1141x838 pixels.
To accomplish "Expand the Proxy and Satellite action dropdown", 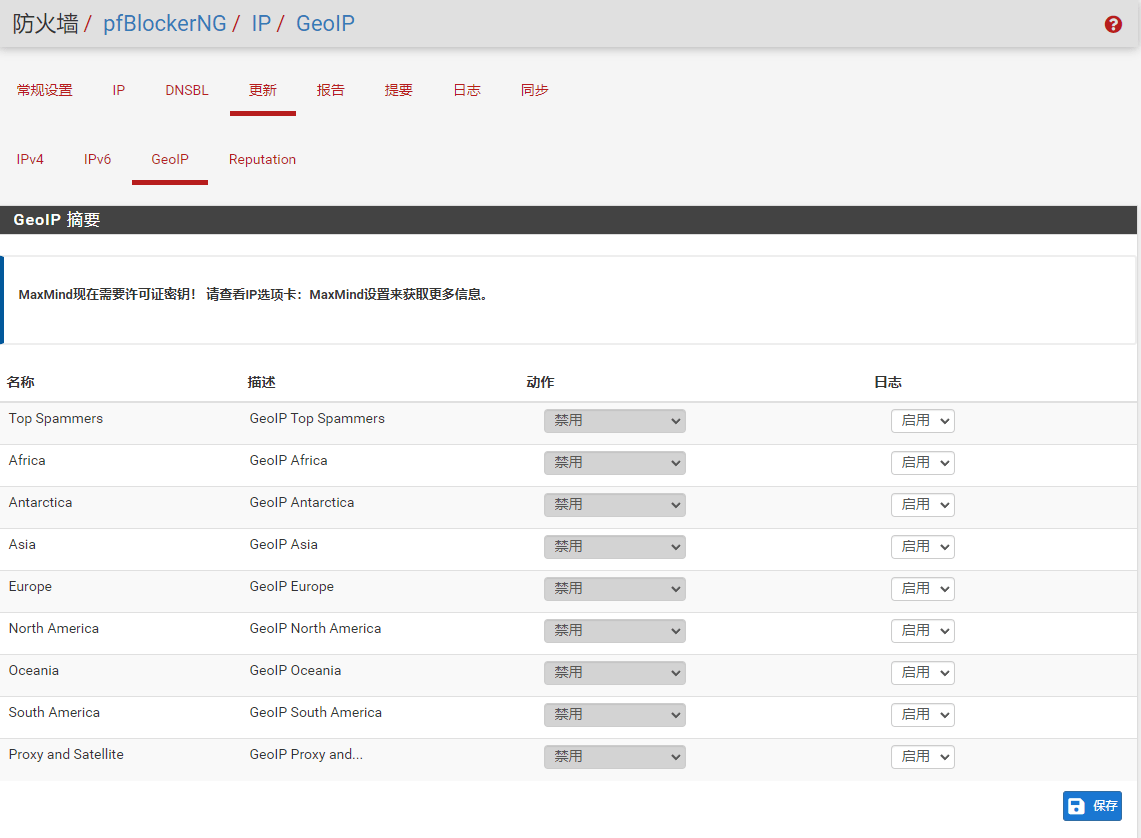I will [x=614, y=757].
